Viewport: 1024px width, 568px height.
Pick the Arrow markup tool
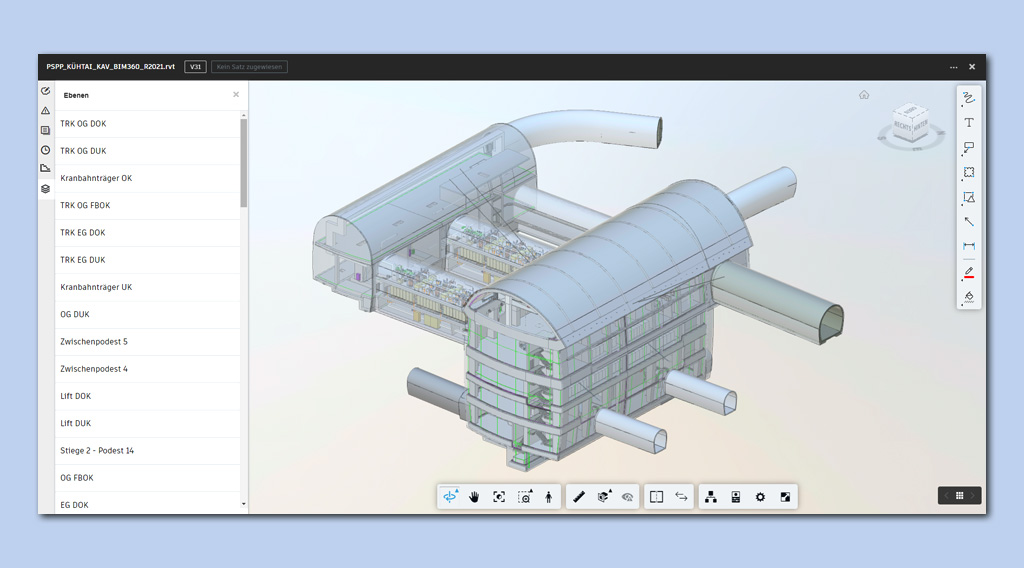click(x=969, y=222)
